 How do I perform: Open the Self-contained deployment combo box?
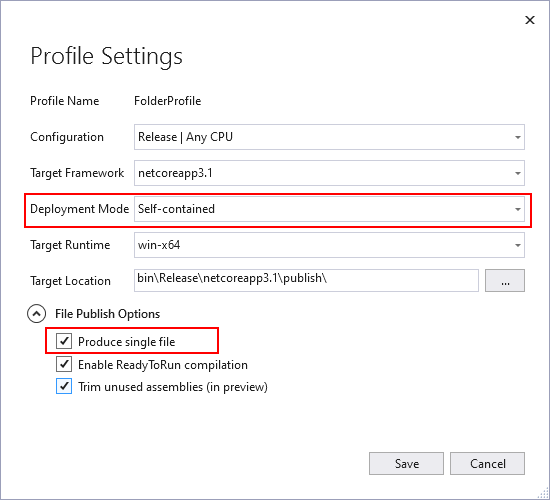(329, 209)
